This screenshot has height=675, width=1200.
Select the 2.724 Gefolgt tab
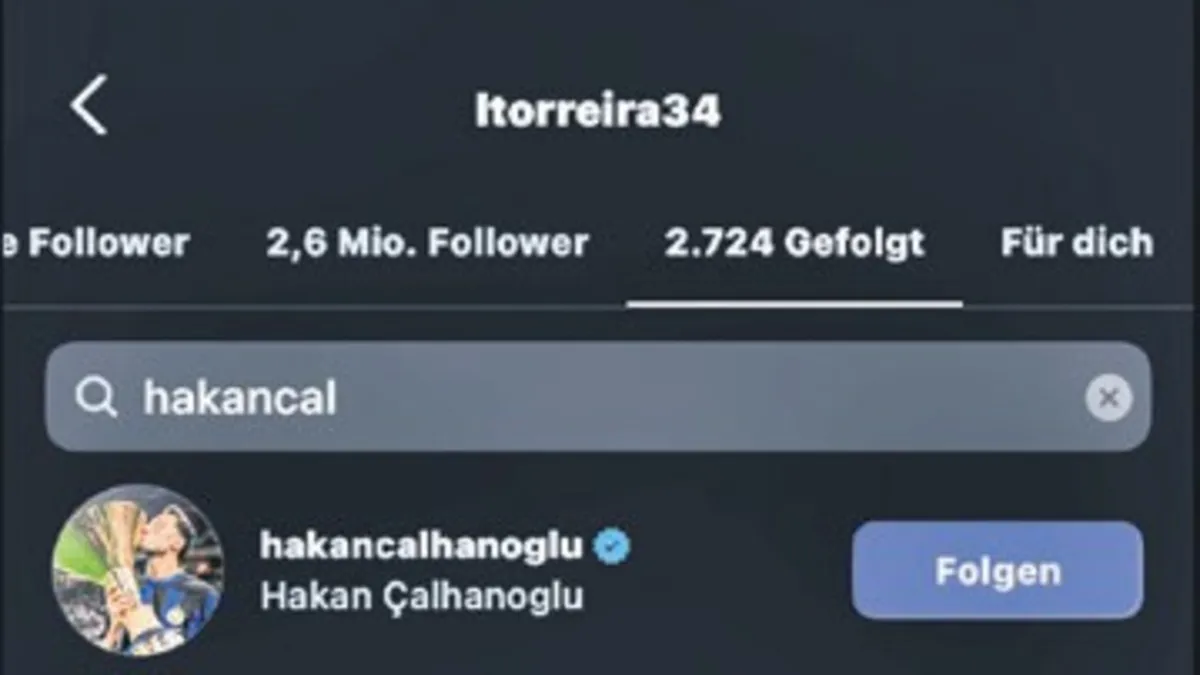pyautogui.click(x=795, y=243)
